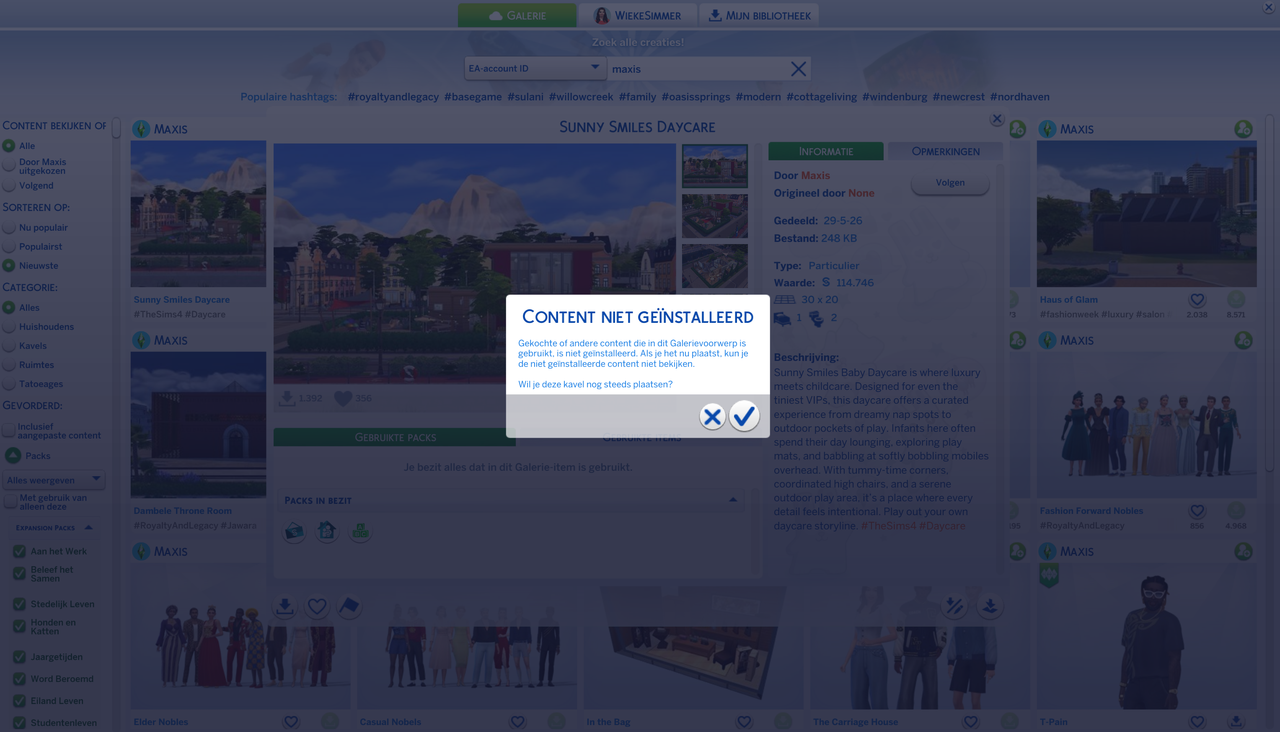Screen dimensions: 1280x732
Task: Open the EA-account ID search dropdown
Action: 535,68
